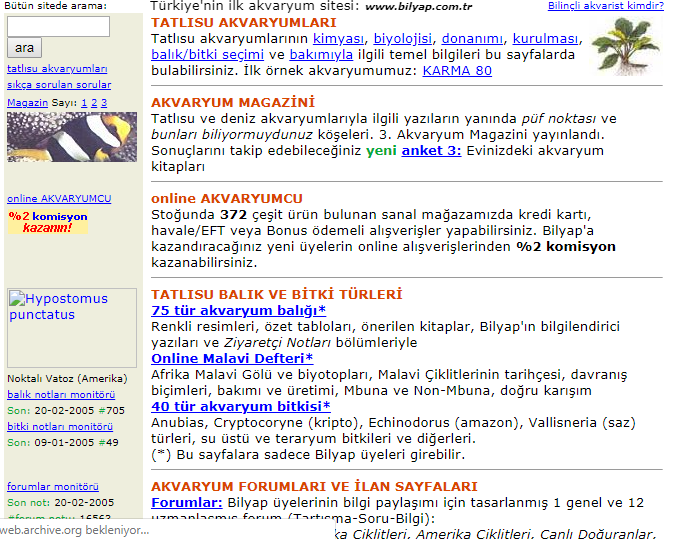
Task: Click 'Son: 09-01-2005 #49' text
Action: [63, 442]
